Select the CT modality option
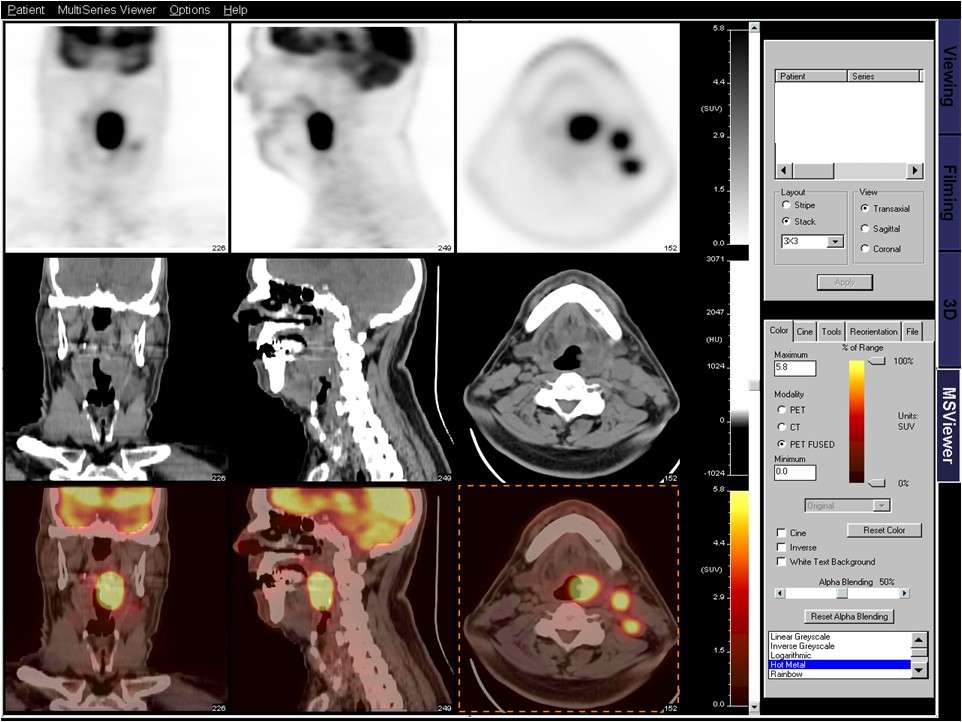This screenshot has width=962, height=722. 780,425
